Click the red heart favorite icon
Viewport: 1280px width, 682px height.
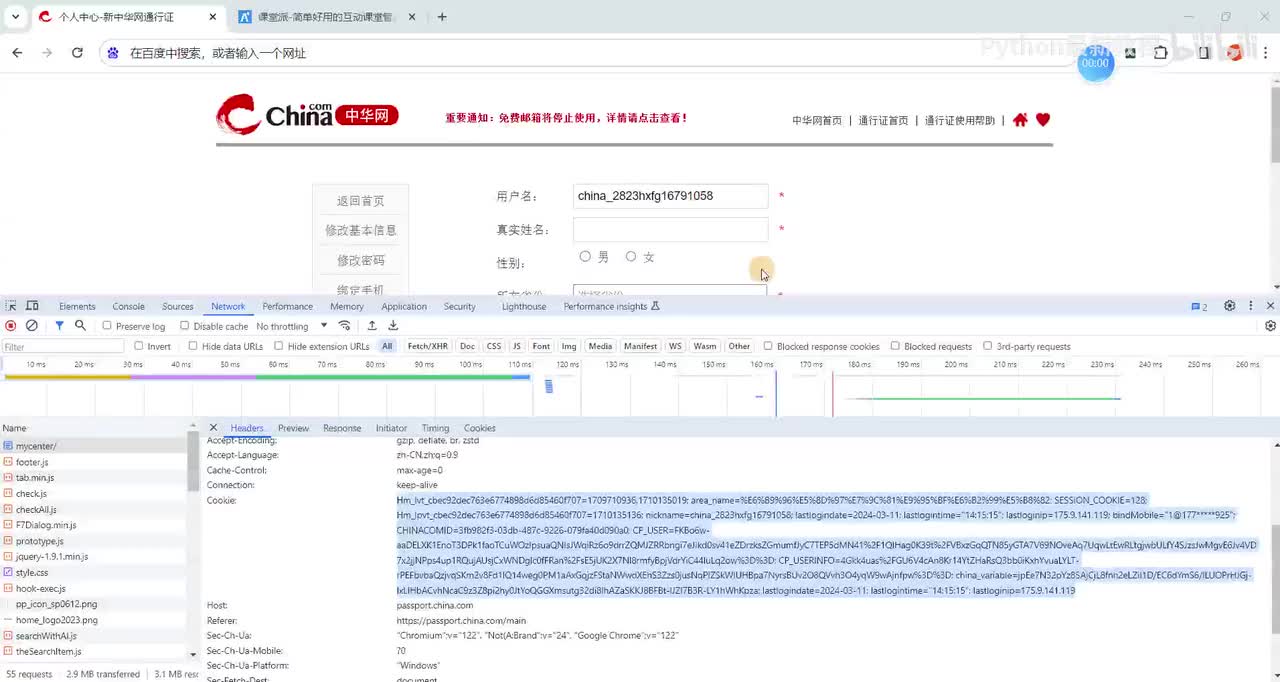[x=1043, y=120]
